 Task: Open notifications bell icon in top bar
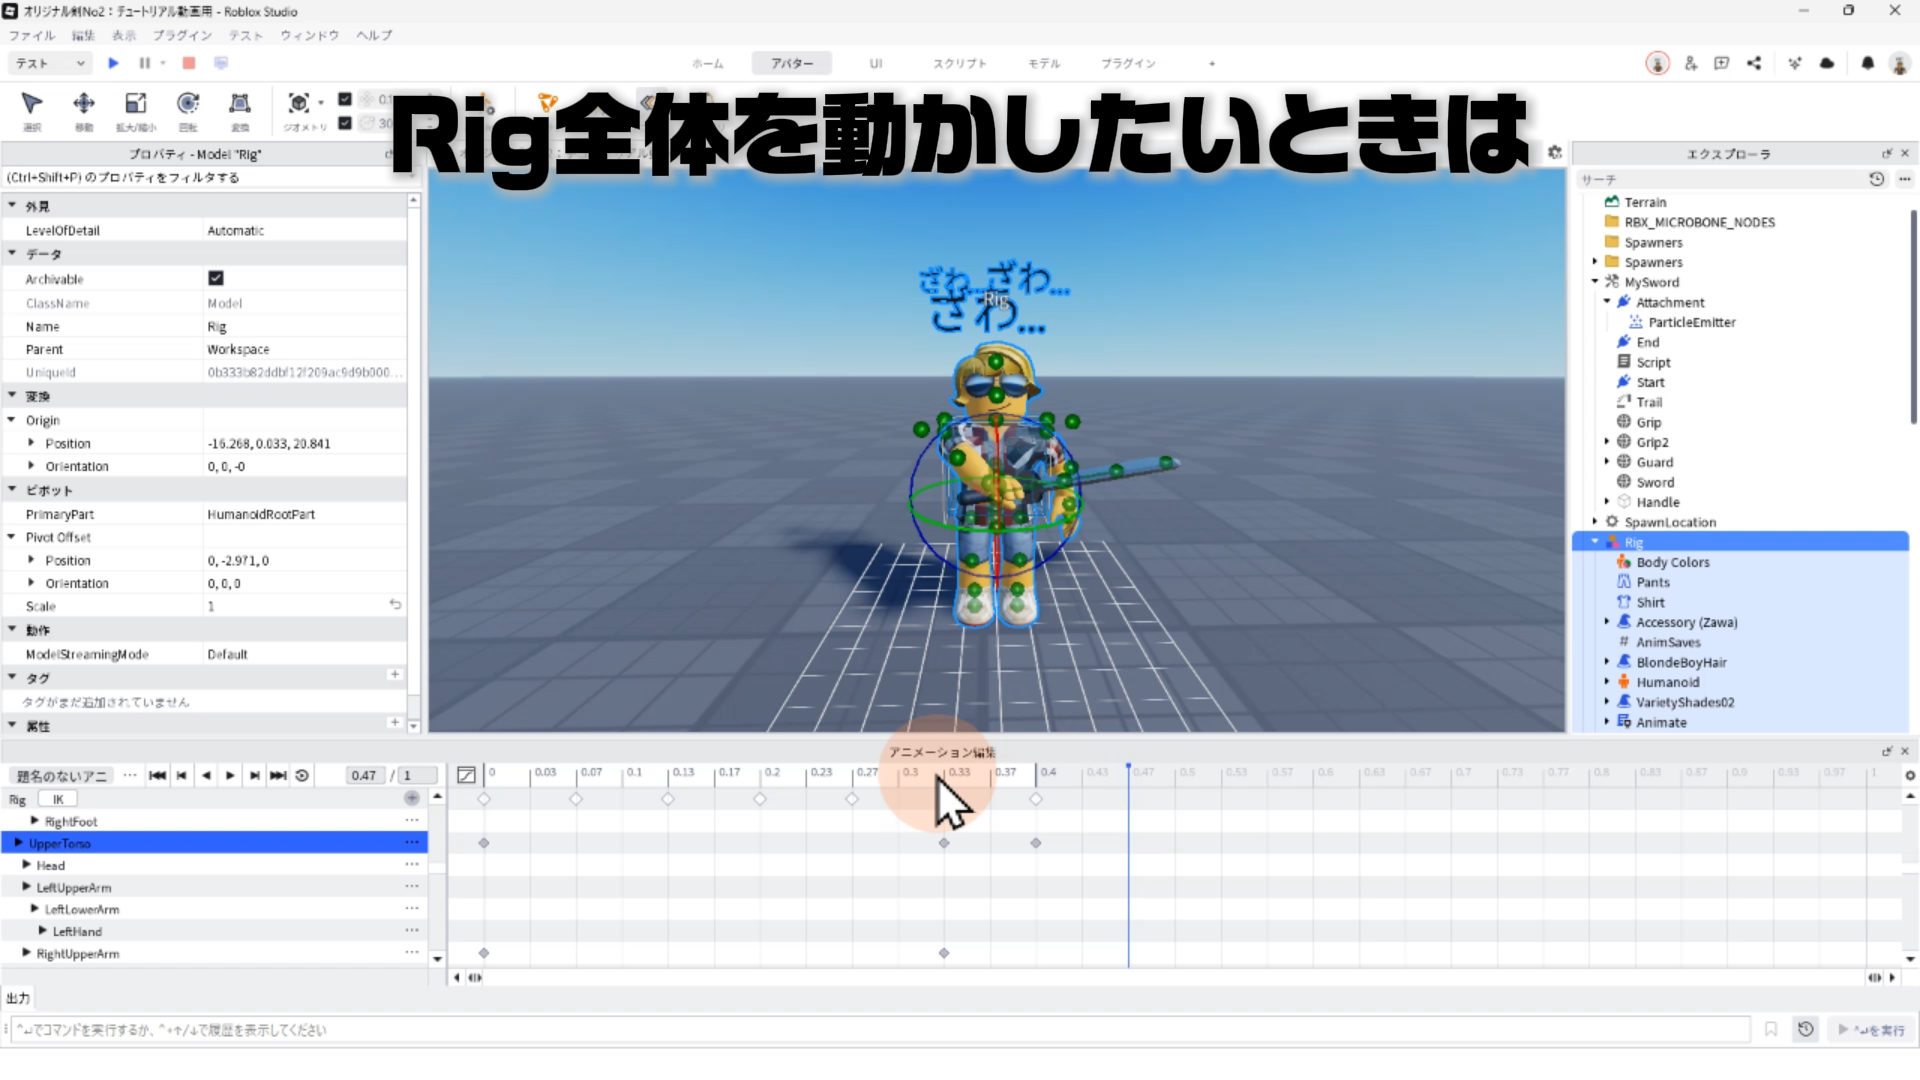(1867, 63)
